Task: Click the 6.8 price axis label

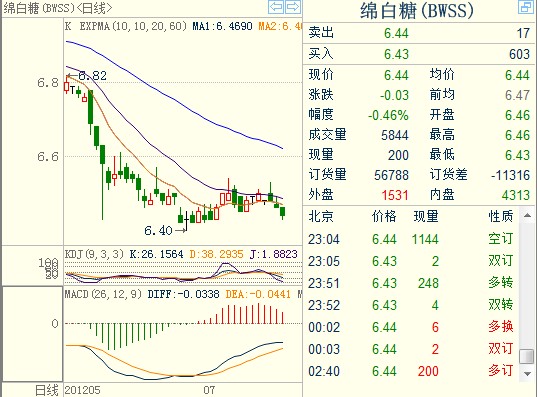Action: [x=48, y=83]
